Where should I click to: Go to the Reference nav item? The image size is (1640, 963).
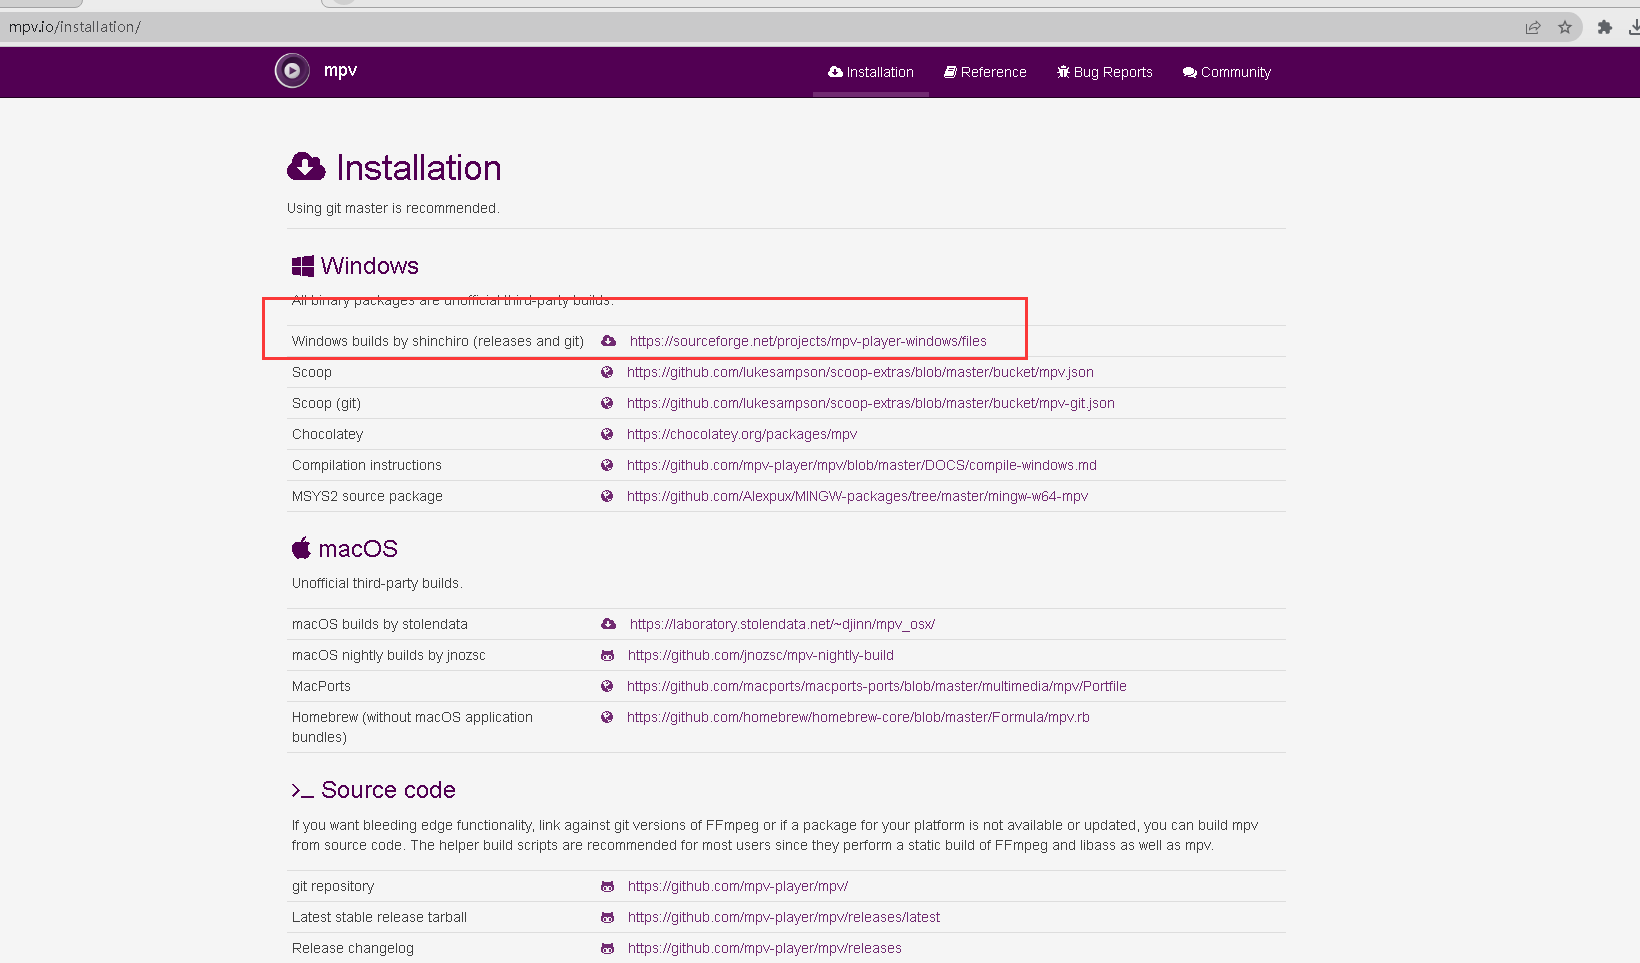(985, 72)
